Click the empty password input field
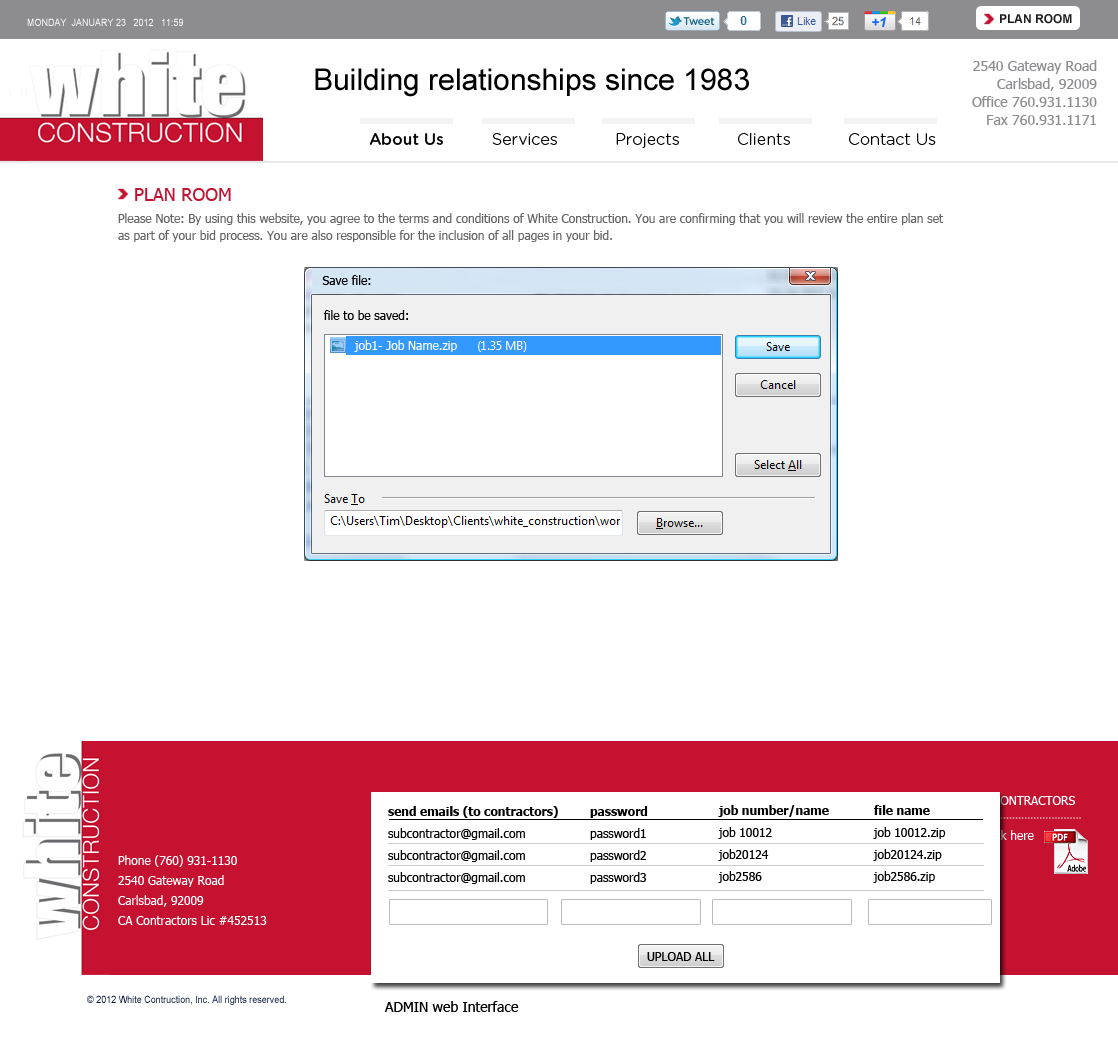1118x1044 pixels. [x=631, y=912]
